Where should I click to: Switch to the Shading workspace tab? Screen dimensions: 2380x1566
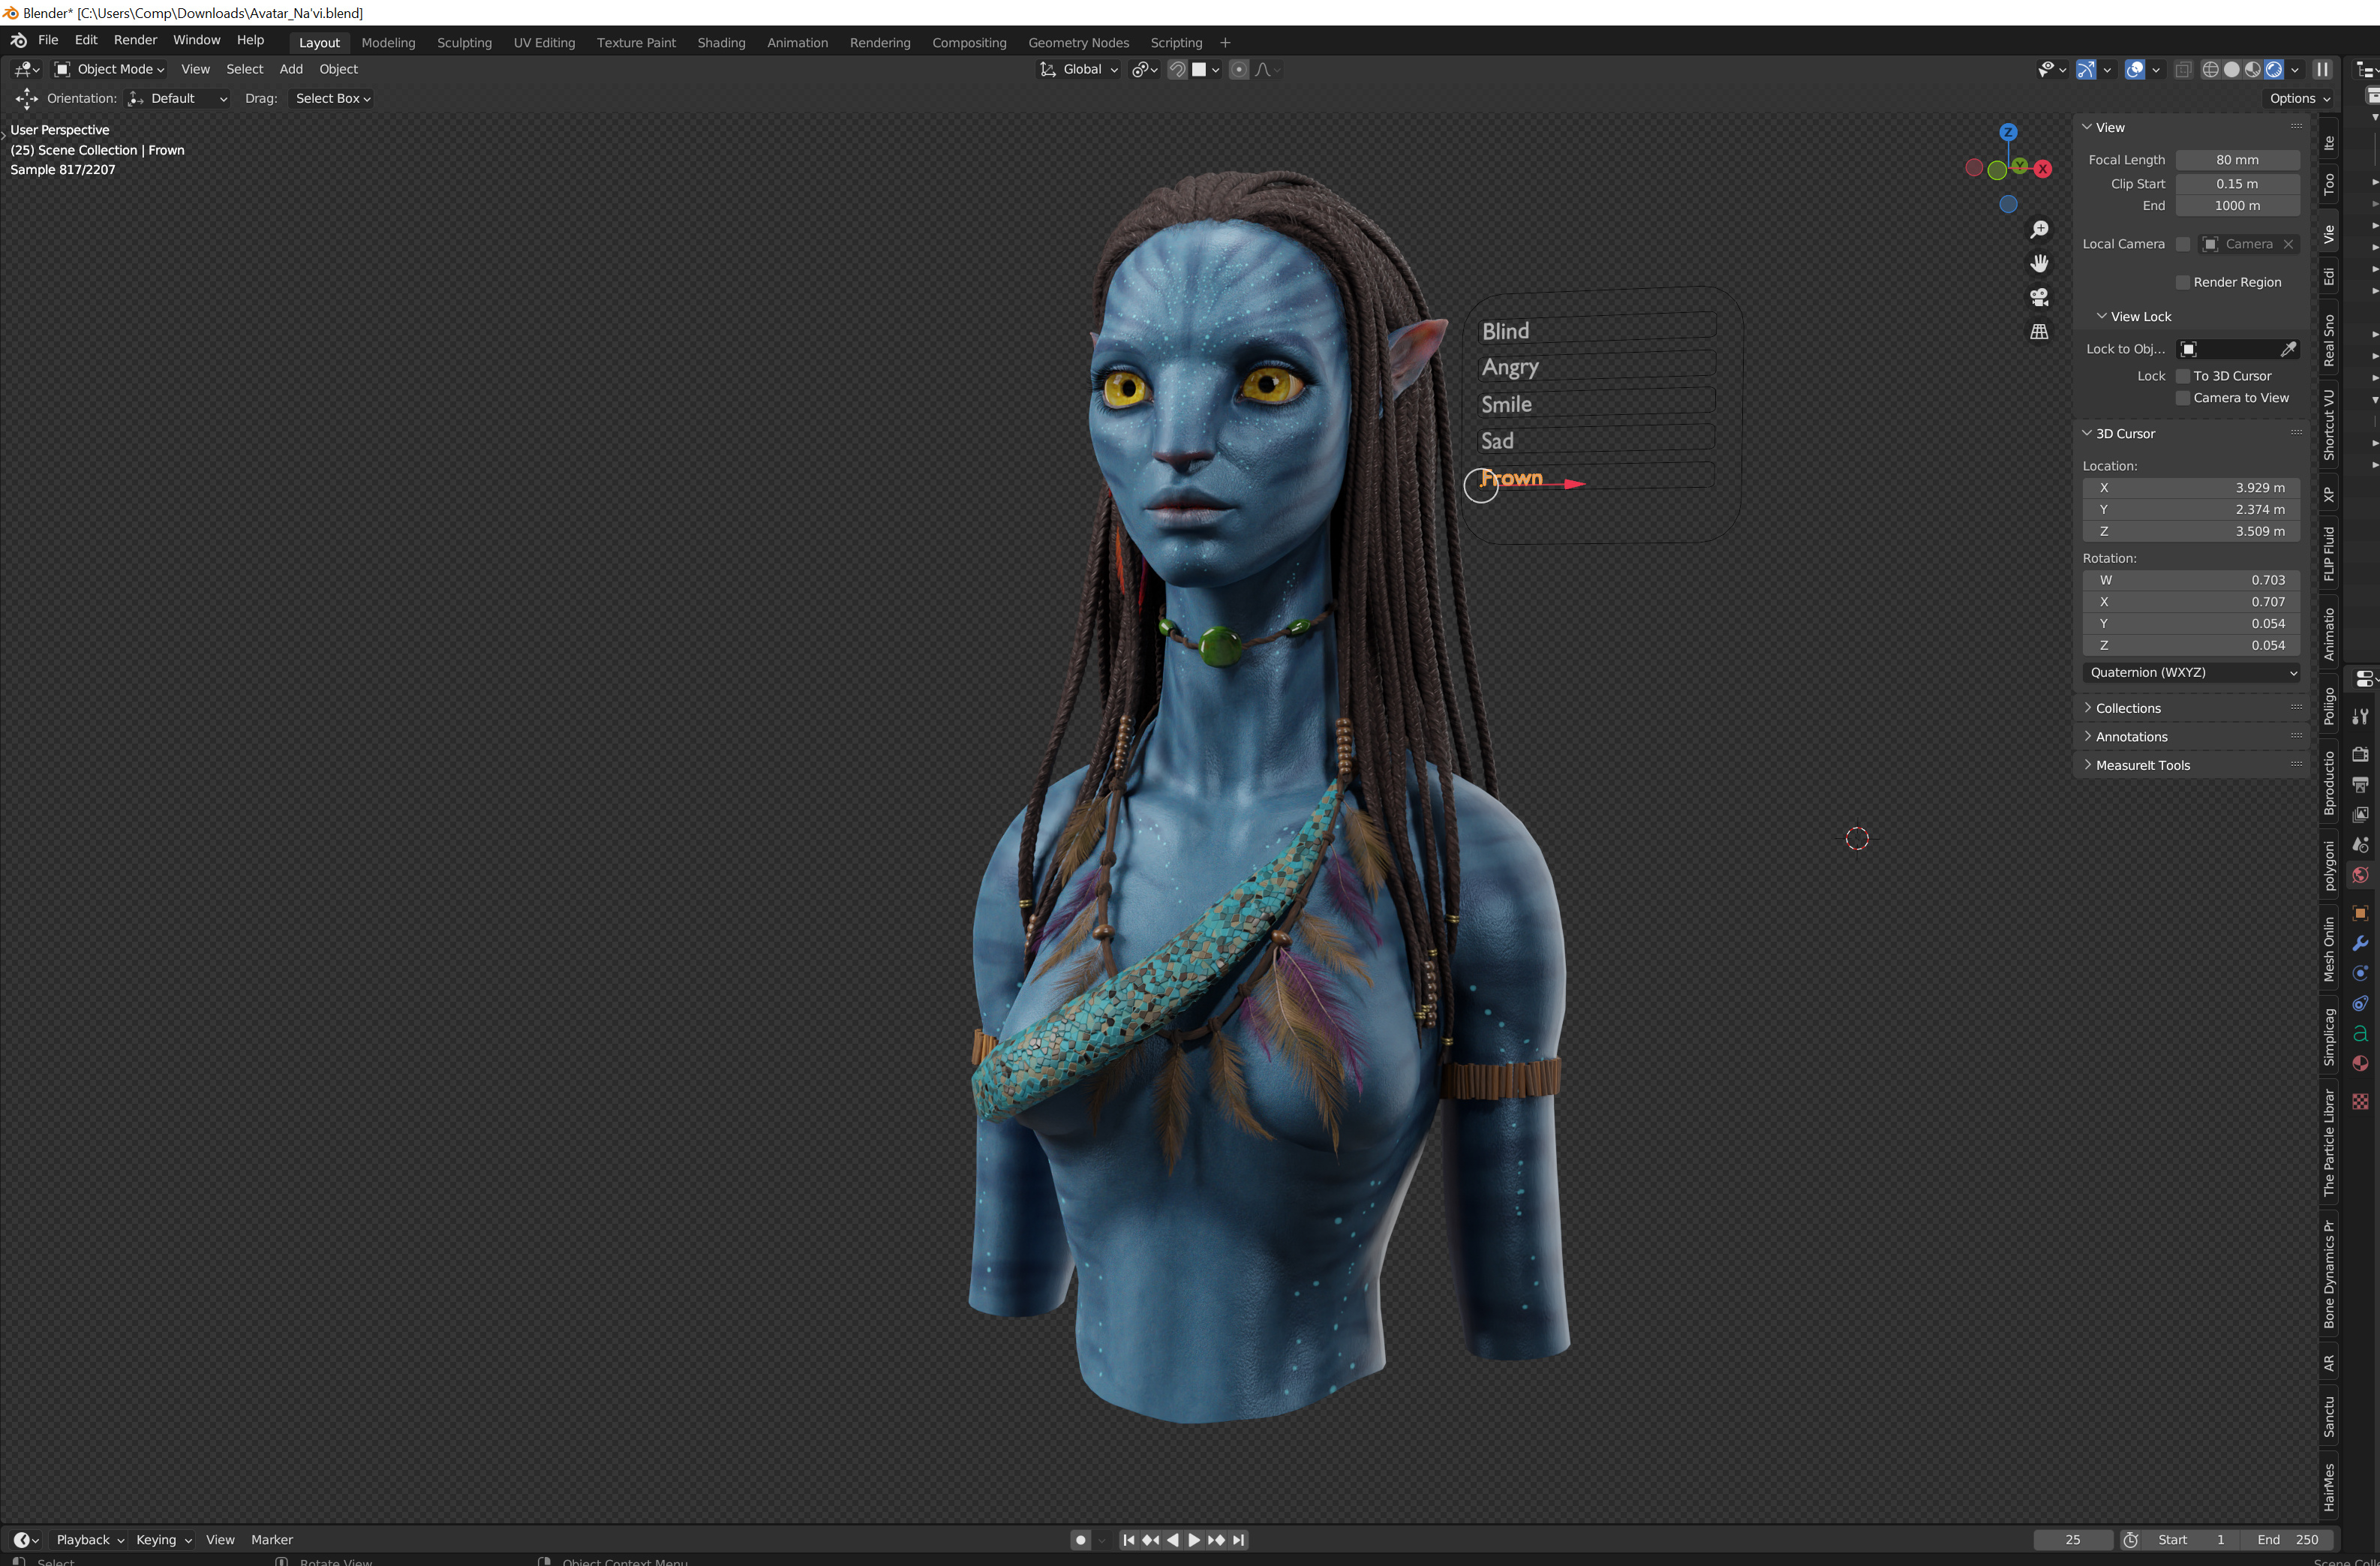point(721,43)
